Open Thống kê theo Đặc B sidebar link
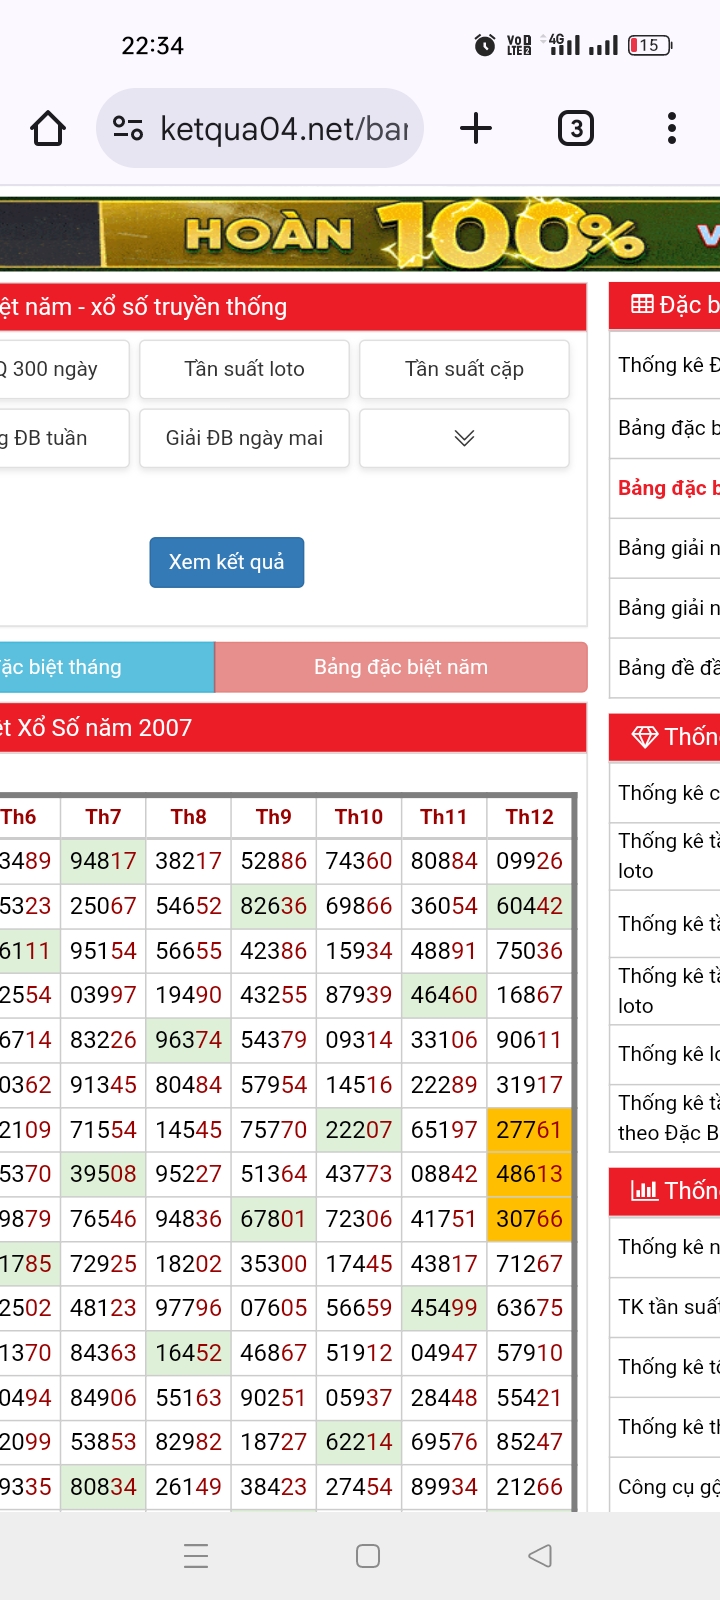 click(668, 1118)
